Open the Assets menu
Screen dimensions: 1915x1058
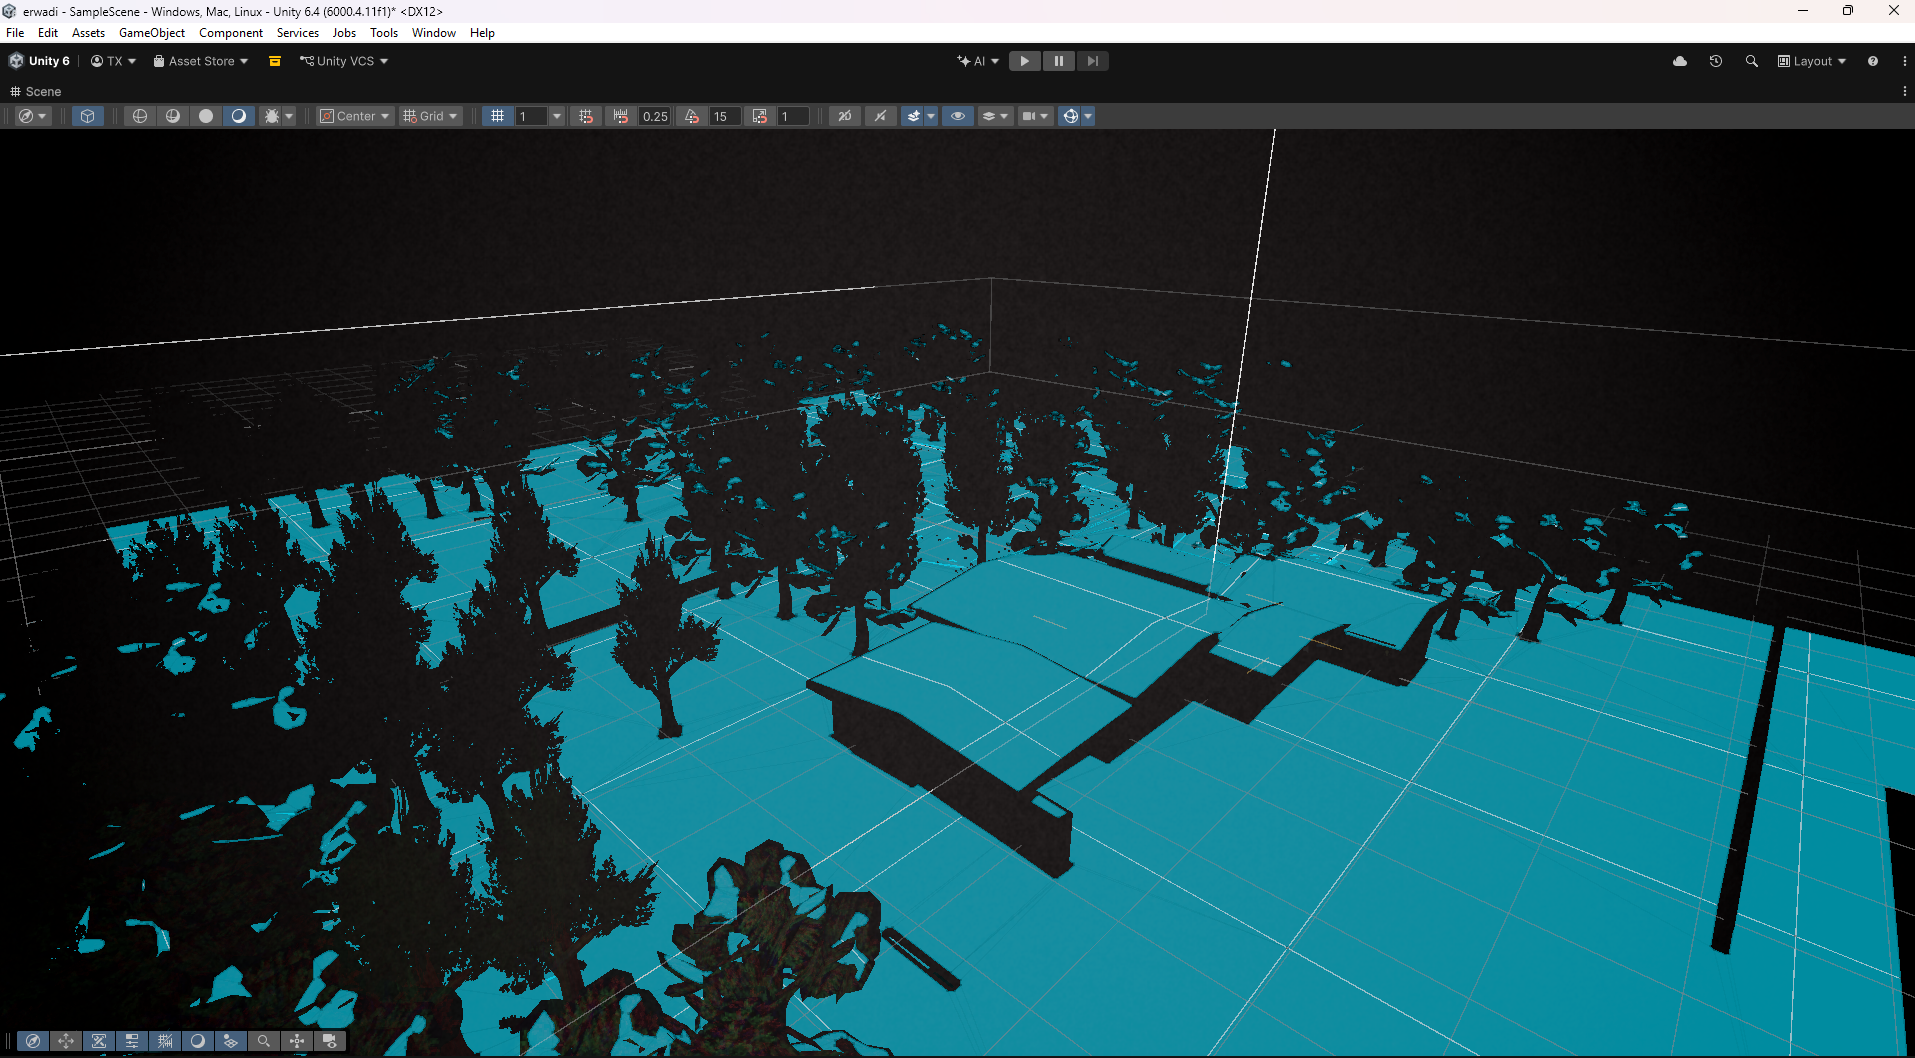[88, 33]
